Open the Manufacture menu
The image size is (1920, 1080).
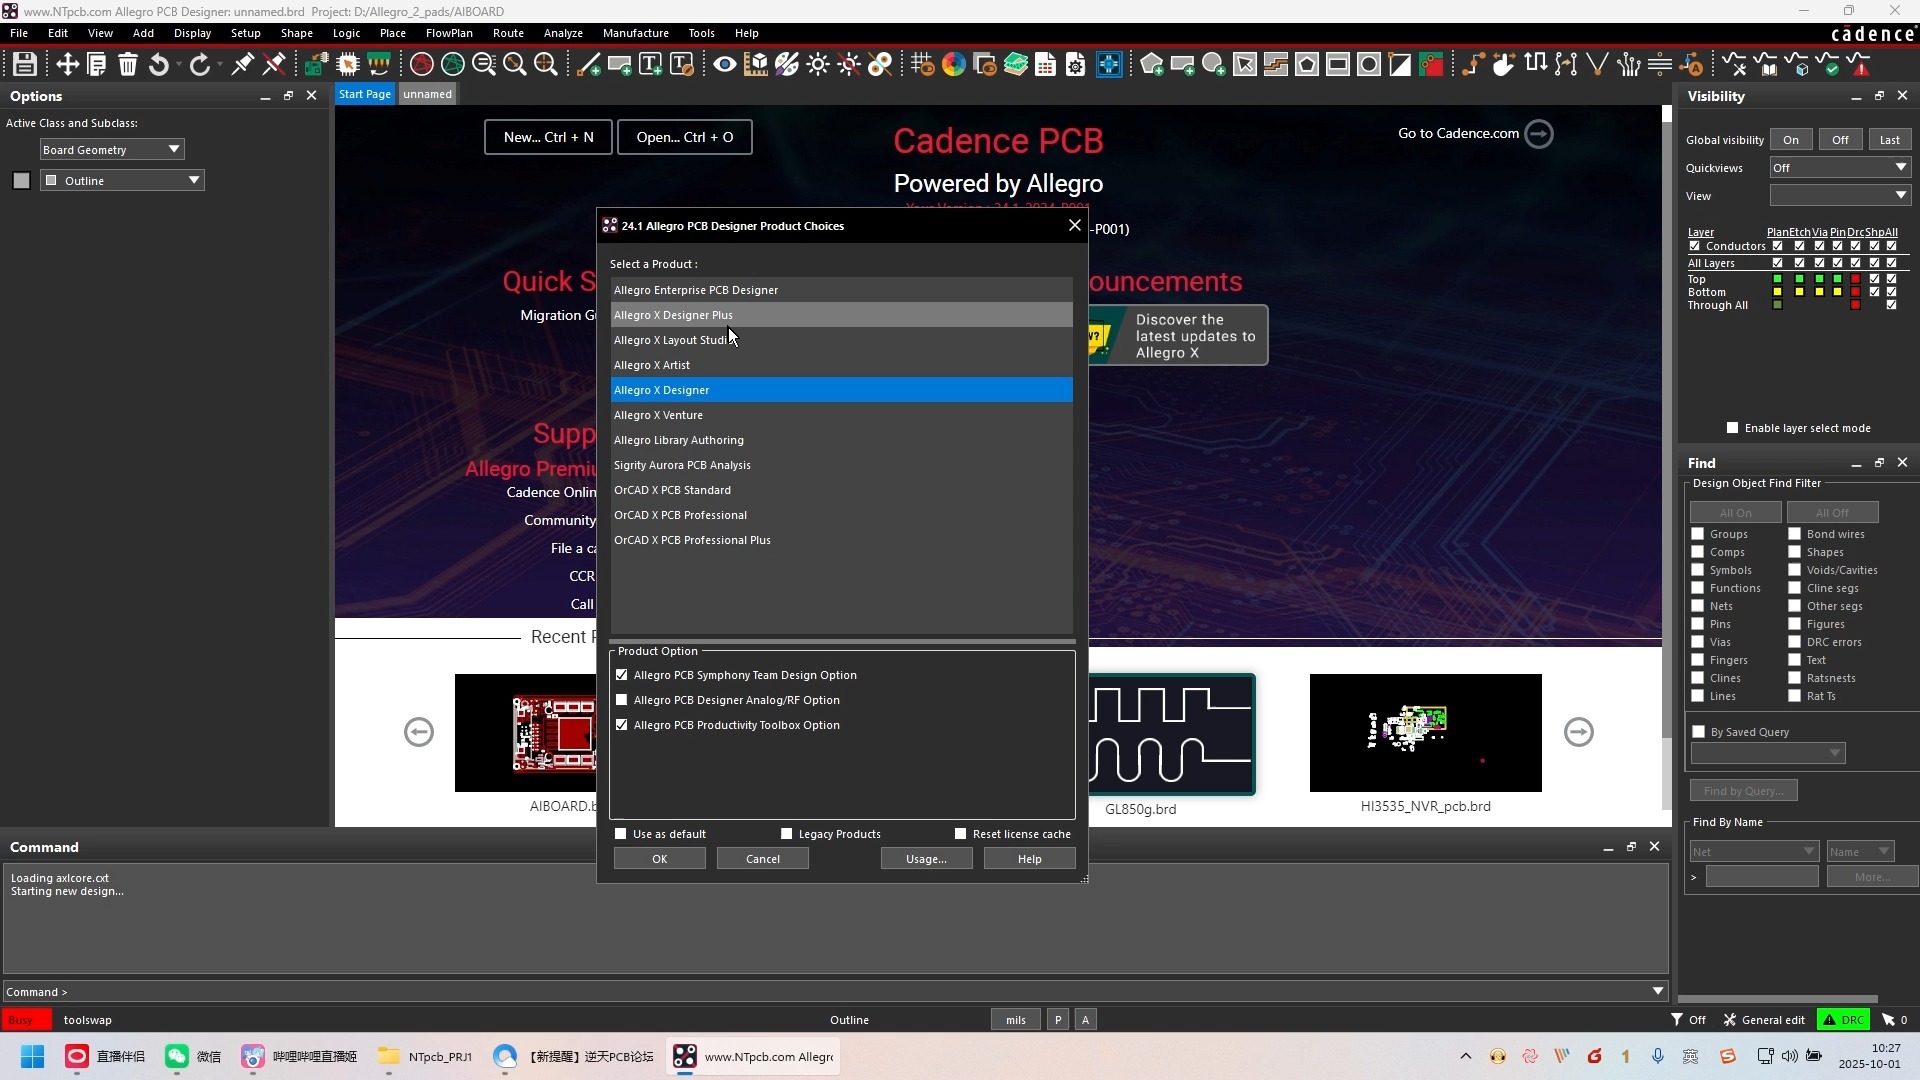pyautogui.click(x=635, y=33)
